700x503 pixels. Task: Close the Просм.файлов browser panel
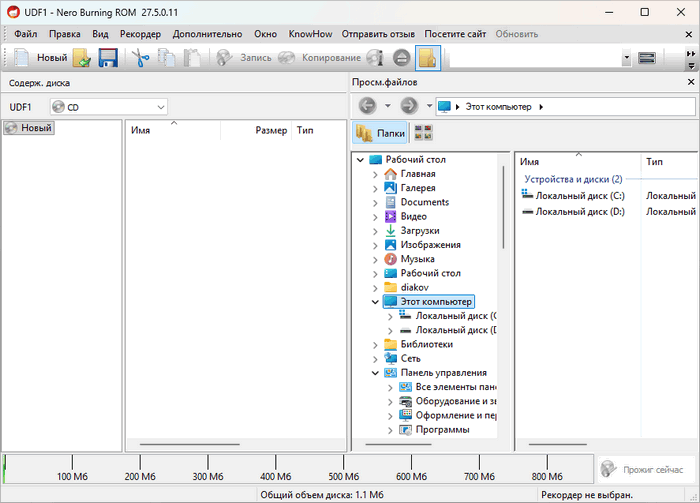pos(691,83)
